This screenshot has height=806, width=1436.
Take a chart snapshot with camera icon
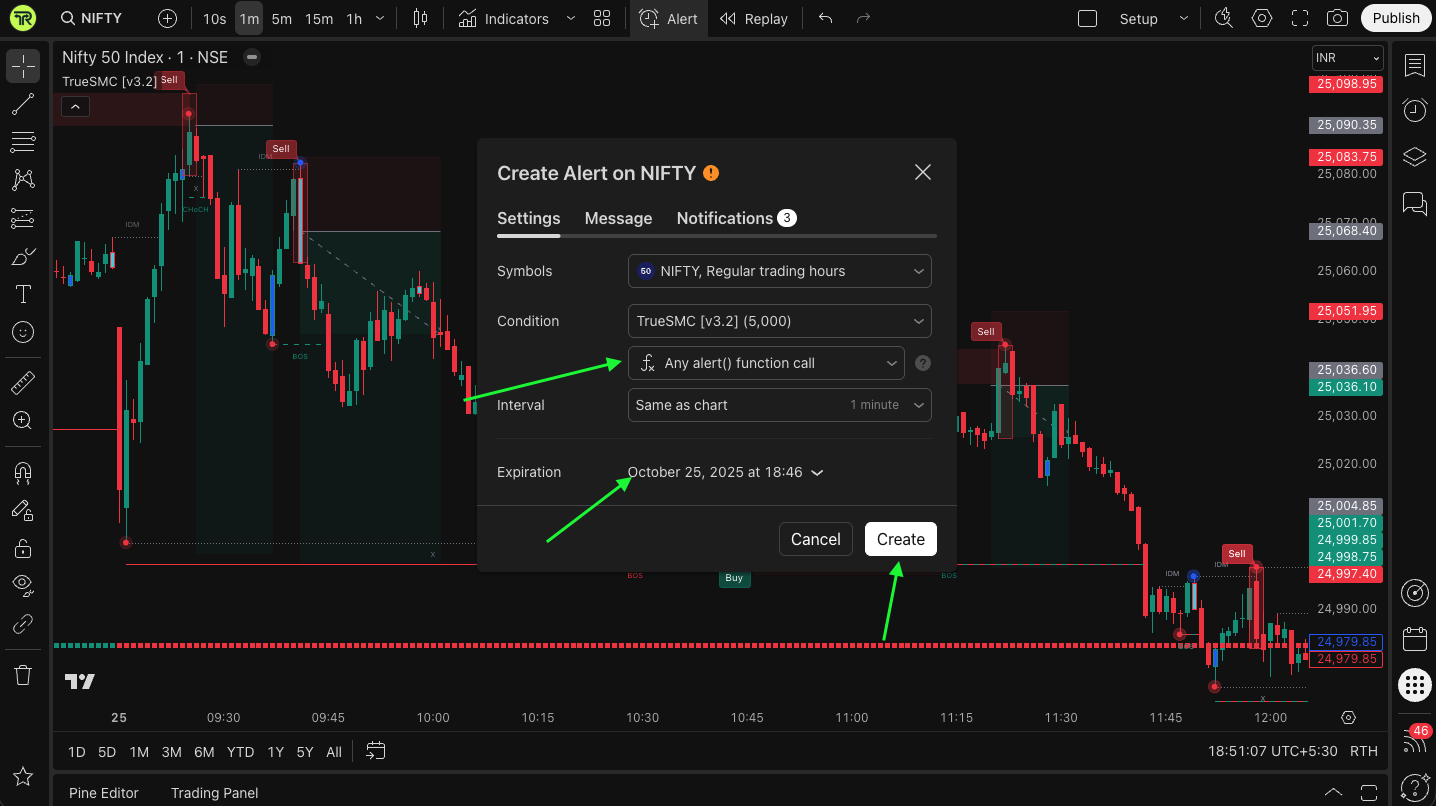[x=1336, y=18]
